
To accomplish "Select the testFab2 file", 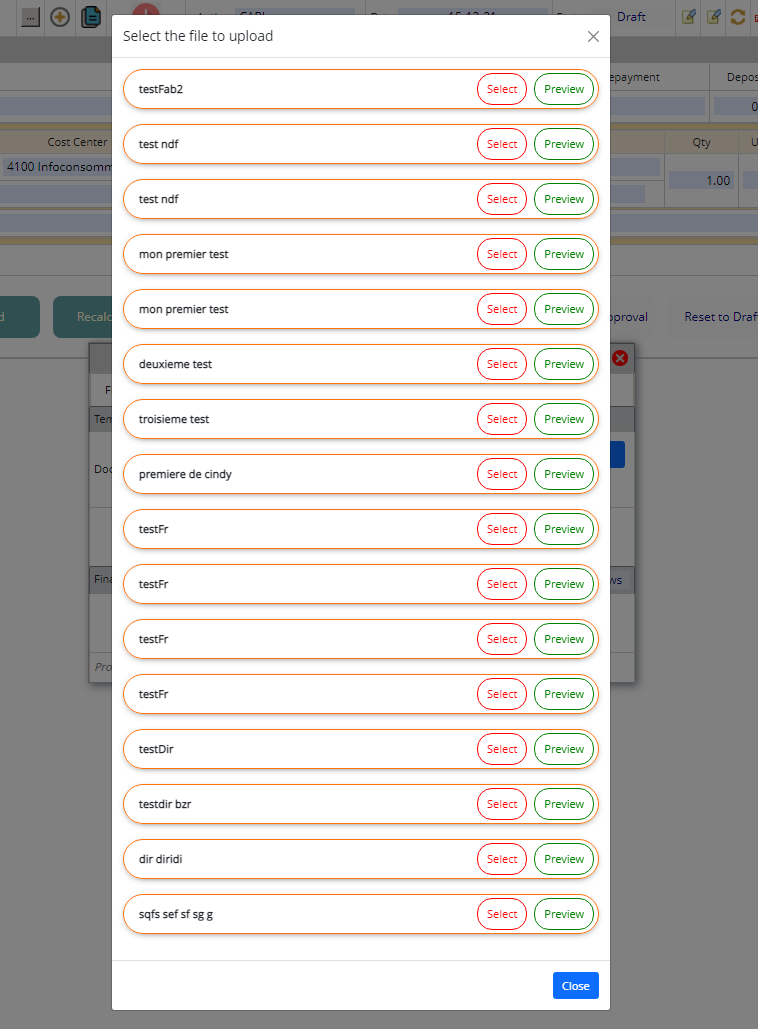I will click(501, 89).
